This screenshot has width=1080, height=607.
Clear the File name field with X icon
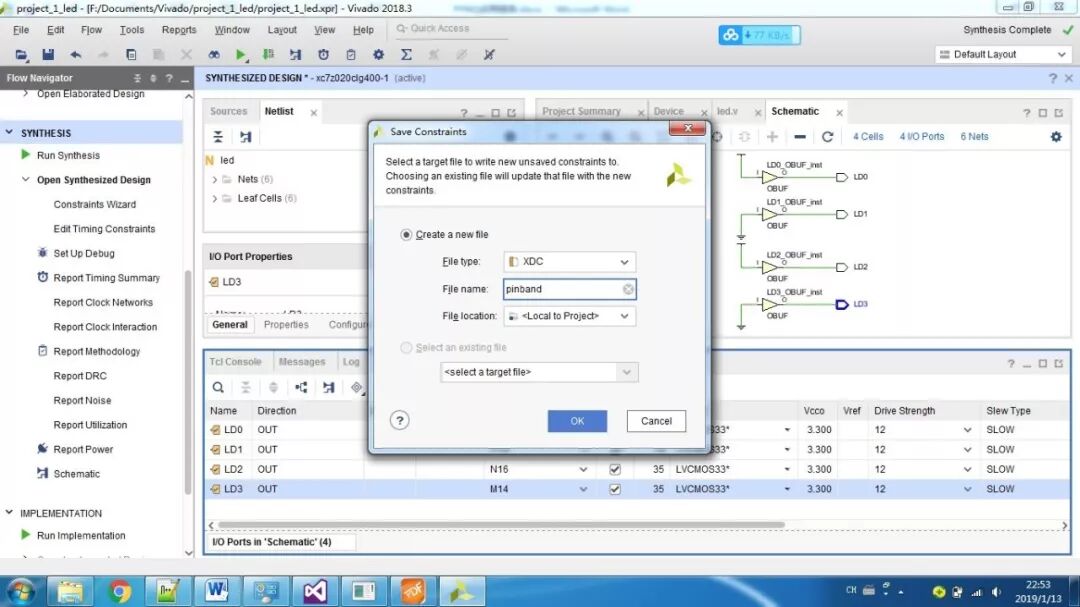[x=628, y=289]
